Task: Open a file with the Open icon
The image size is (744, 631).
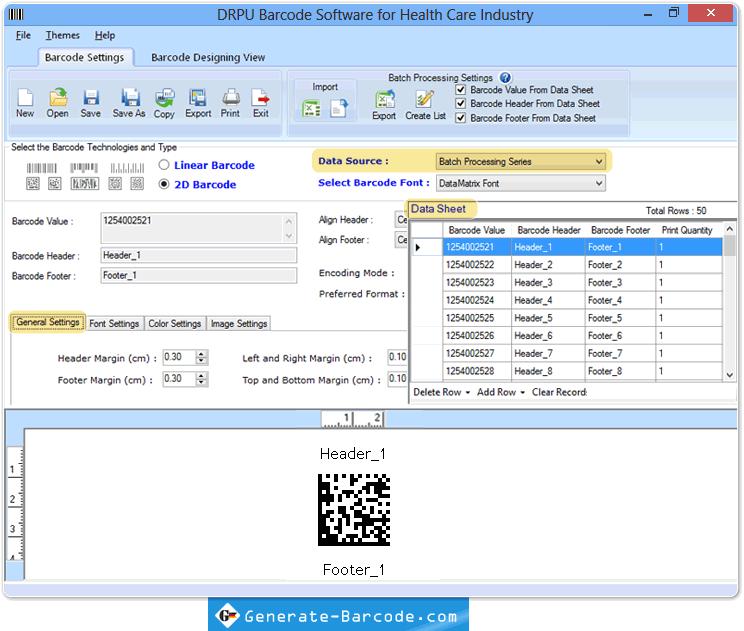Action: click(x=58, y=97)
